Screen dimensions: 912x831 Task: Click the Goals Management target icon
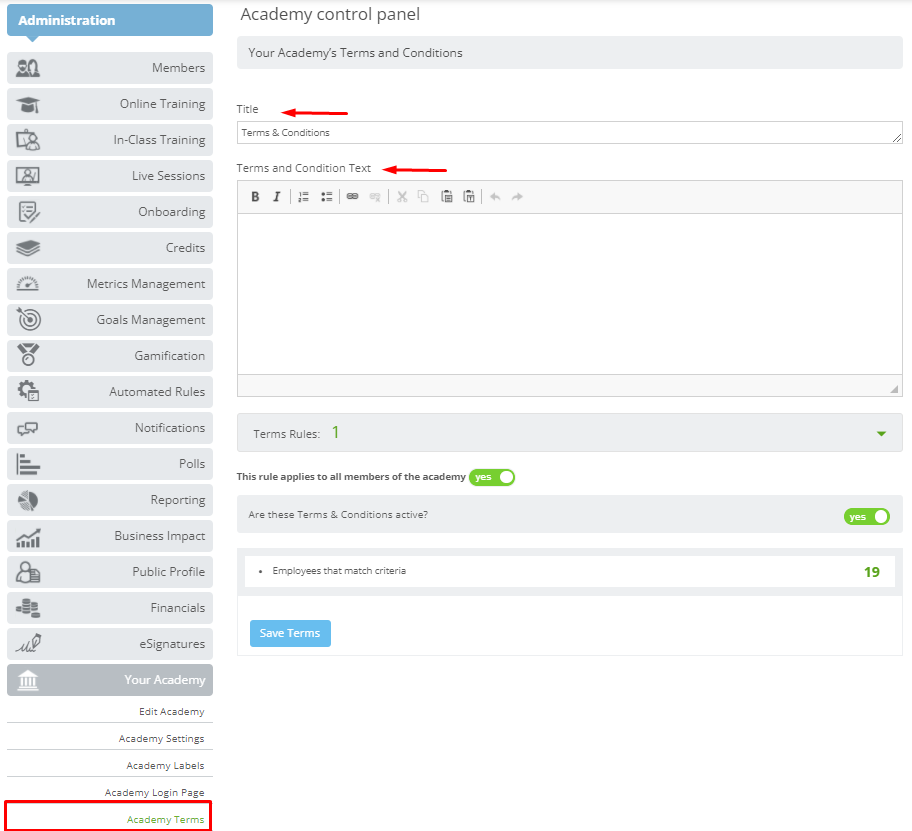click(x=28, y=319)
